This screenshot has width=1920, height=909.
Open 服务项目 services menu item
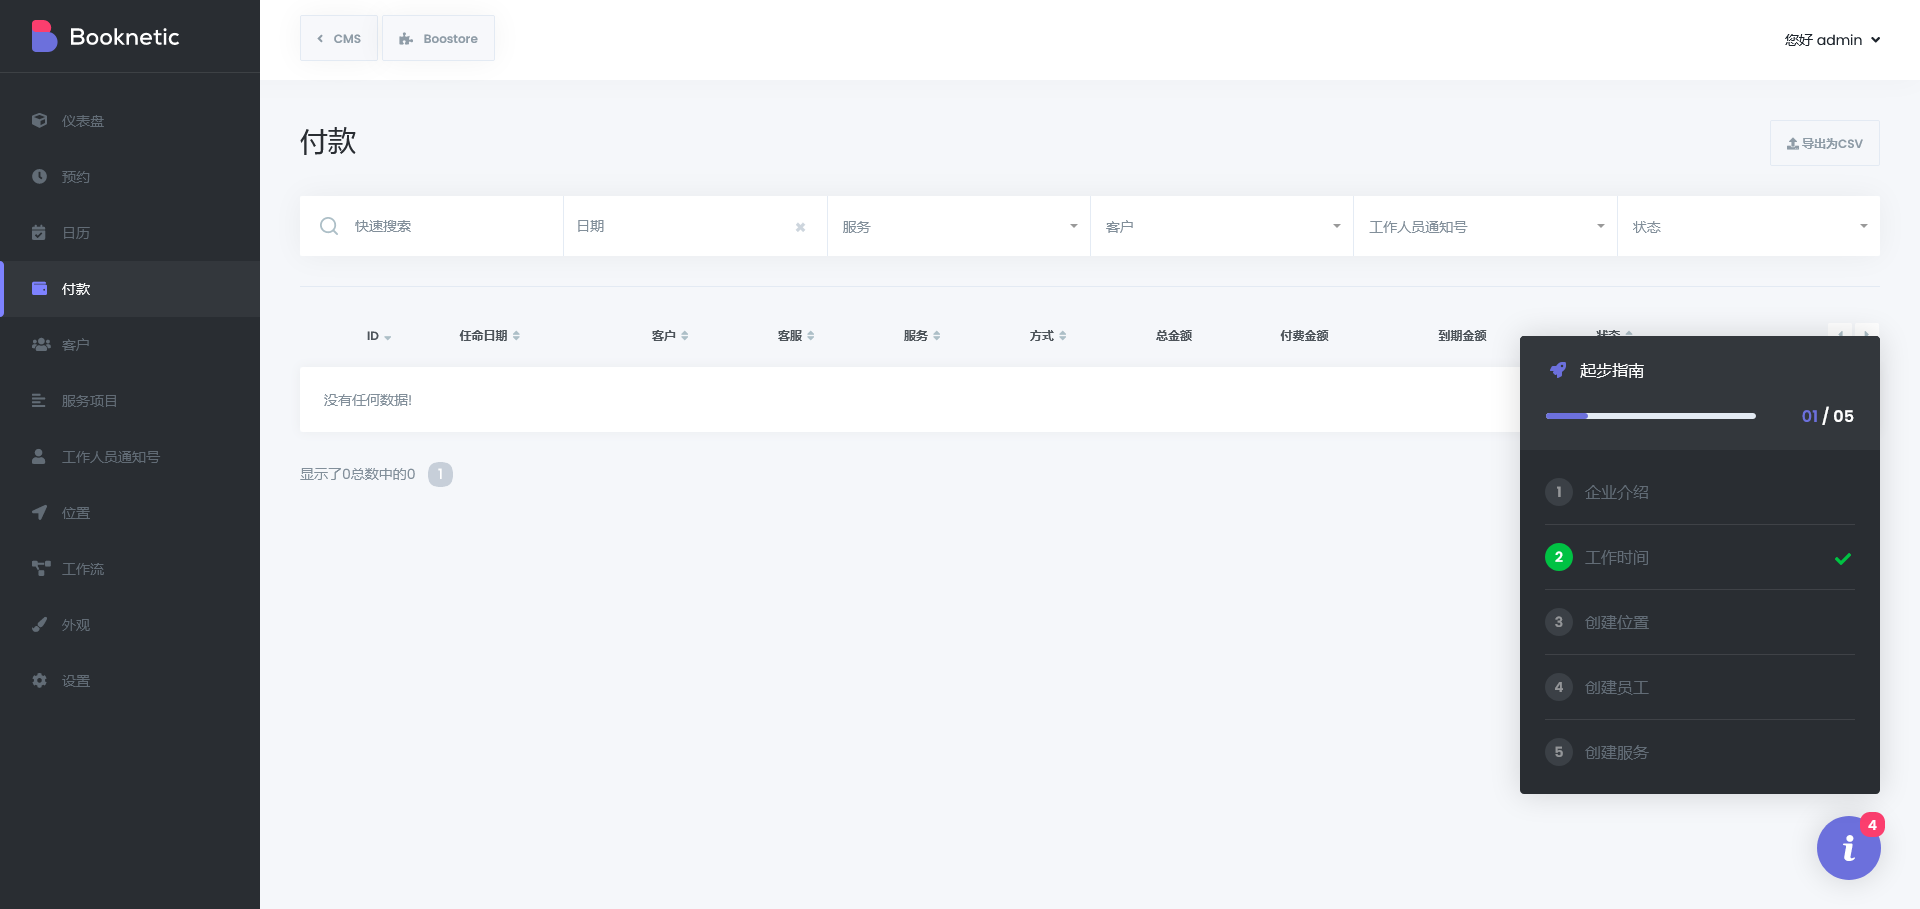(x=89, y=400)
